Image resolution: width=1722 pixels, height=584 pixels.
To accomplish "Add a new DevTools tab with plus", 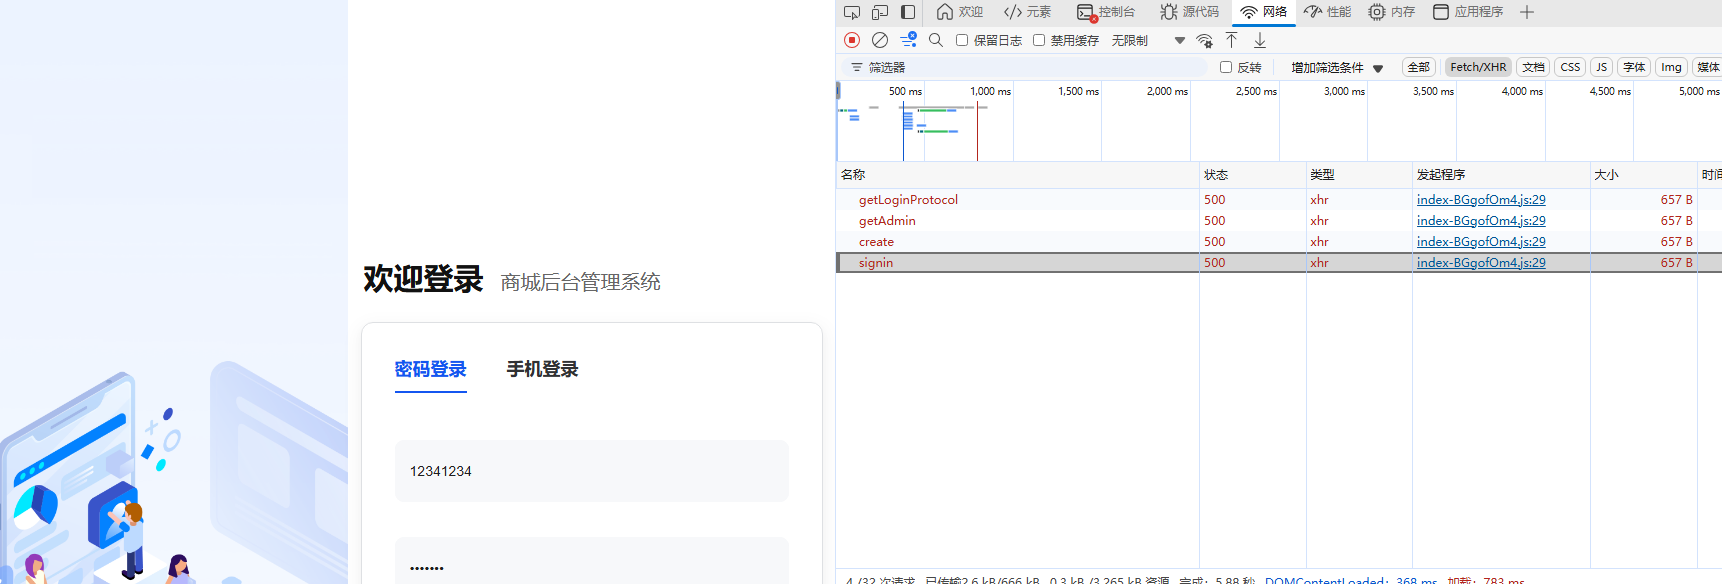I will (x=1527, y=12).
